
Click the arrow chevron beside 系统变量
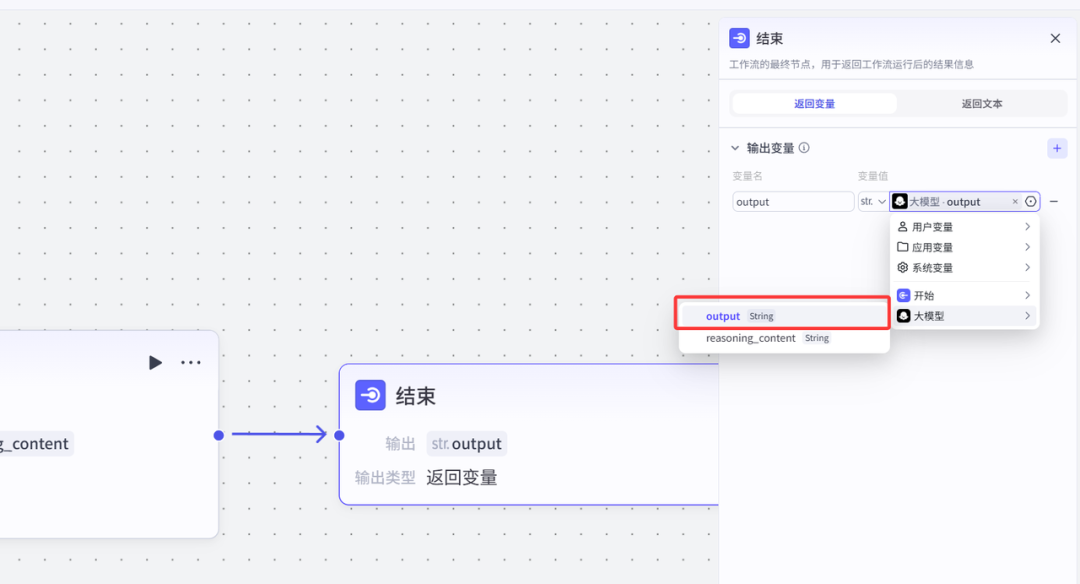tap(1027, 268)
